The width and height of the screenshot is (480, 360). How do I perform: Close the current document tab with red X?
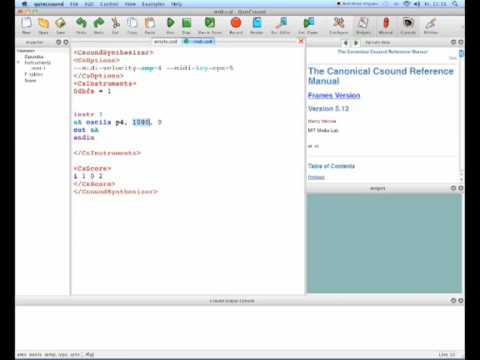tap(301, 41)
